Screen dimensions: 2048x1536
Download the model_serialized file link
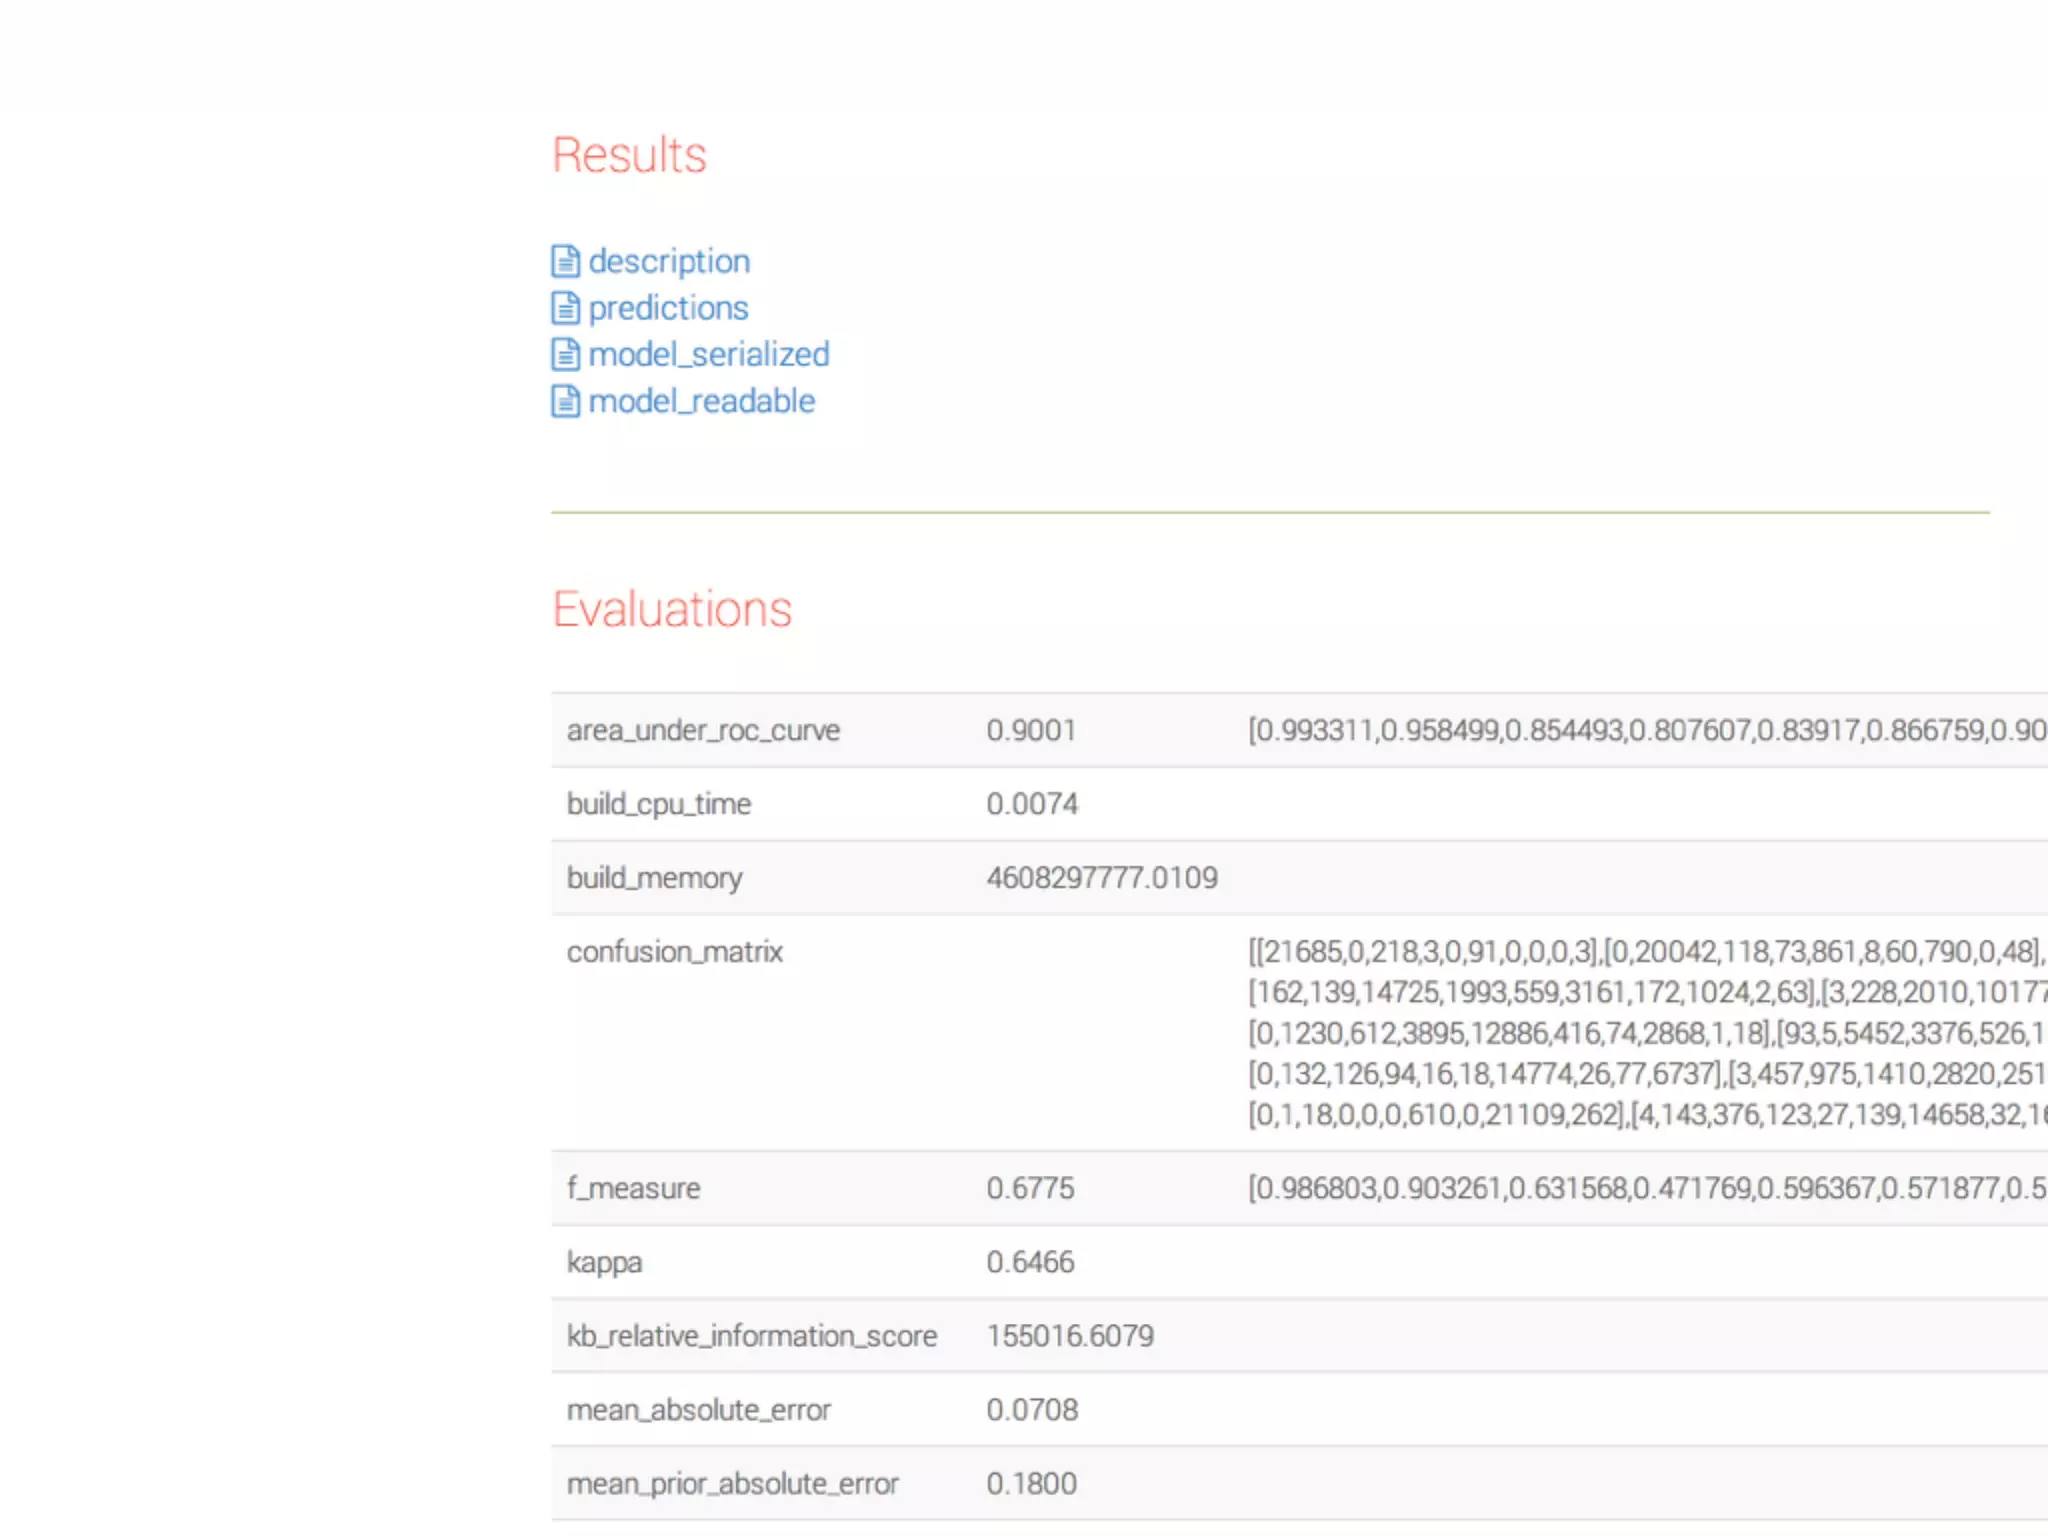[709, 354]
